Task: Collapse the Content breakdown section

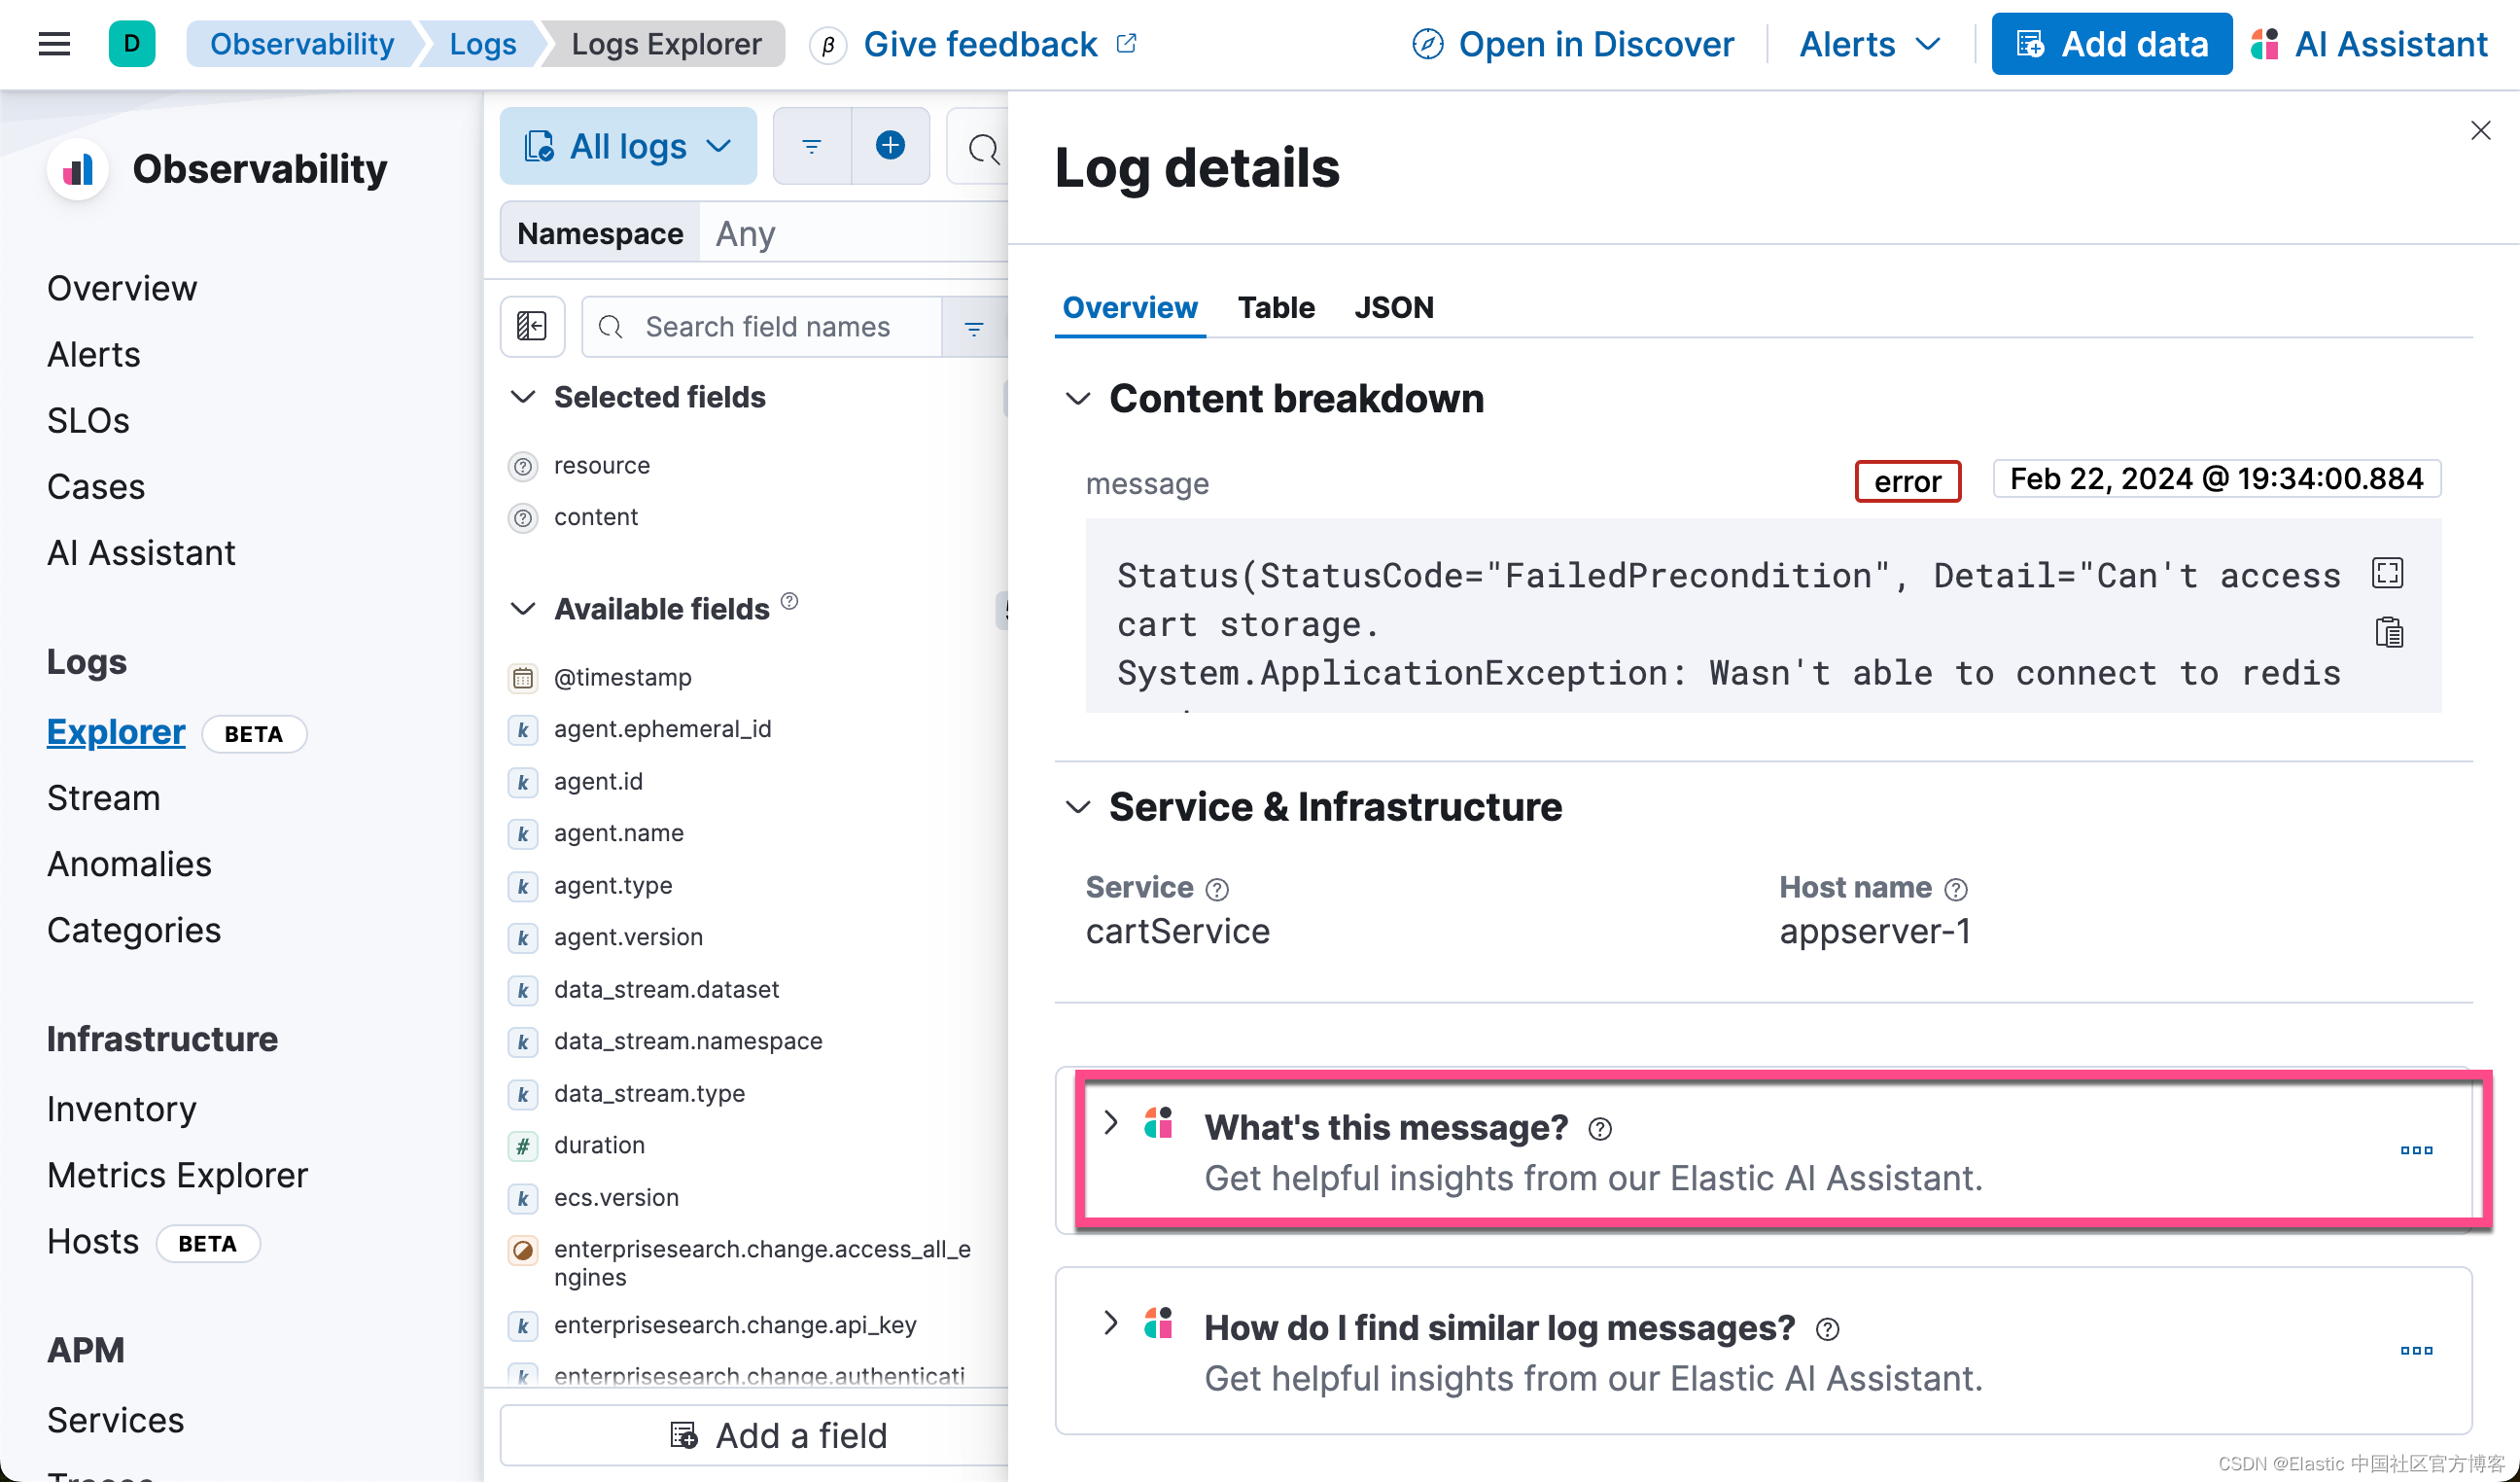Action: point(1078,399)
